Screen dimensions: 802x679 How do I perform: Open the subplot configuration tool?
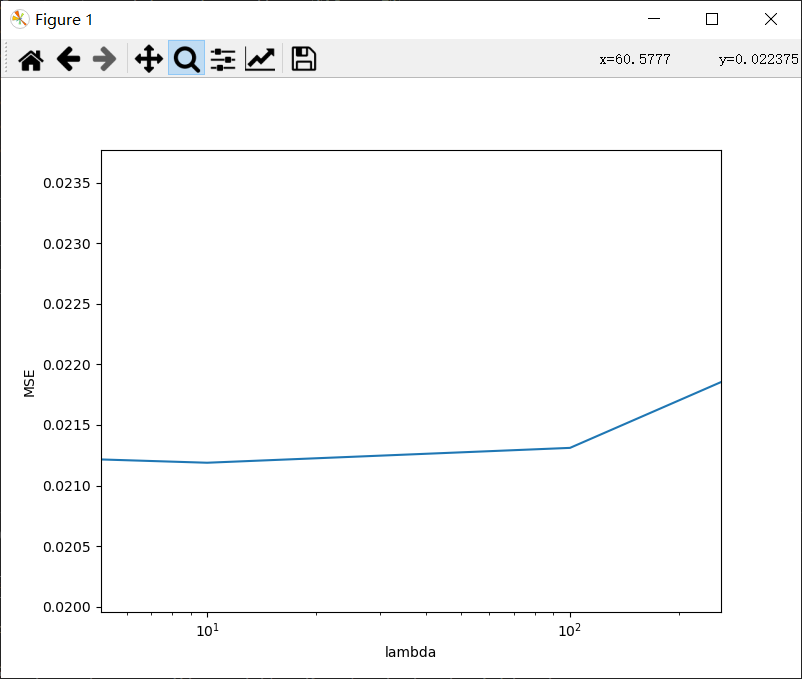[222, 59]
